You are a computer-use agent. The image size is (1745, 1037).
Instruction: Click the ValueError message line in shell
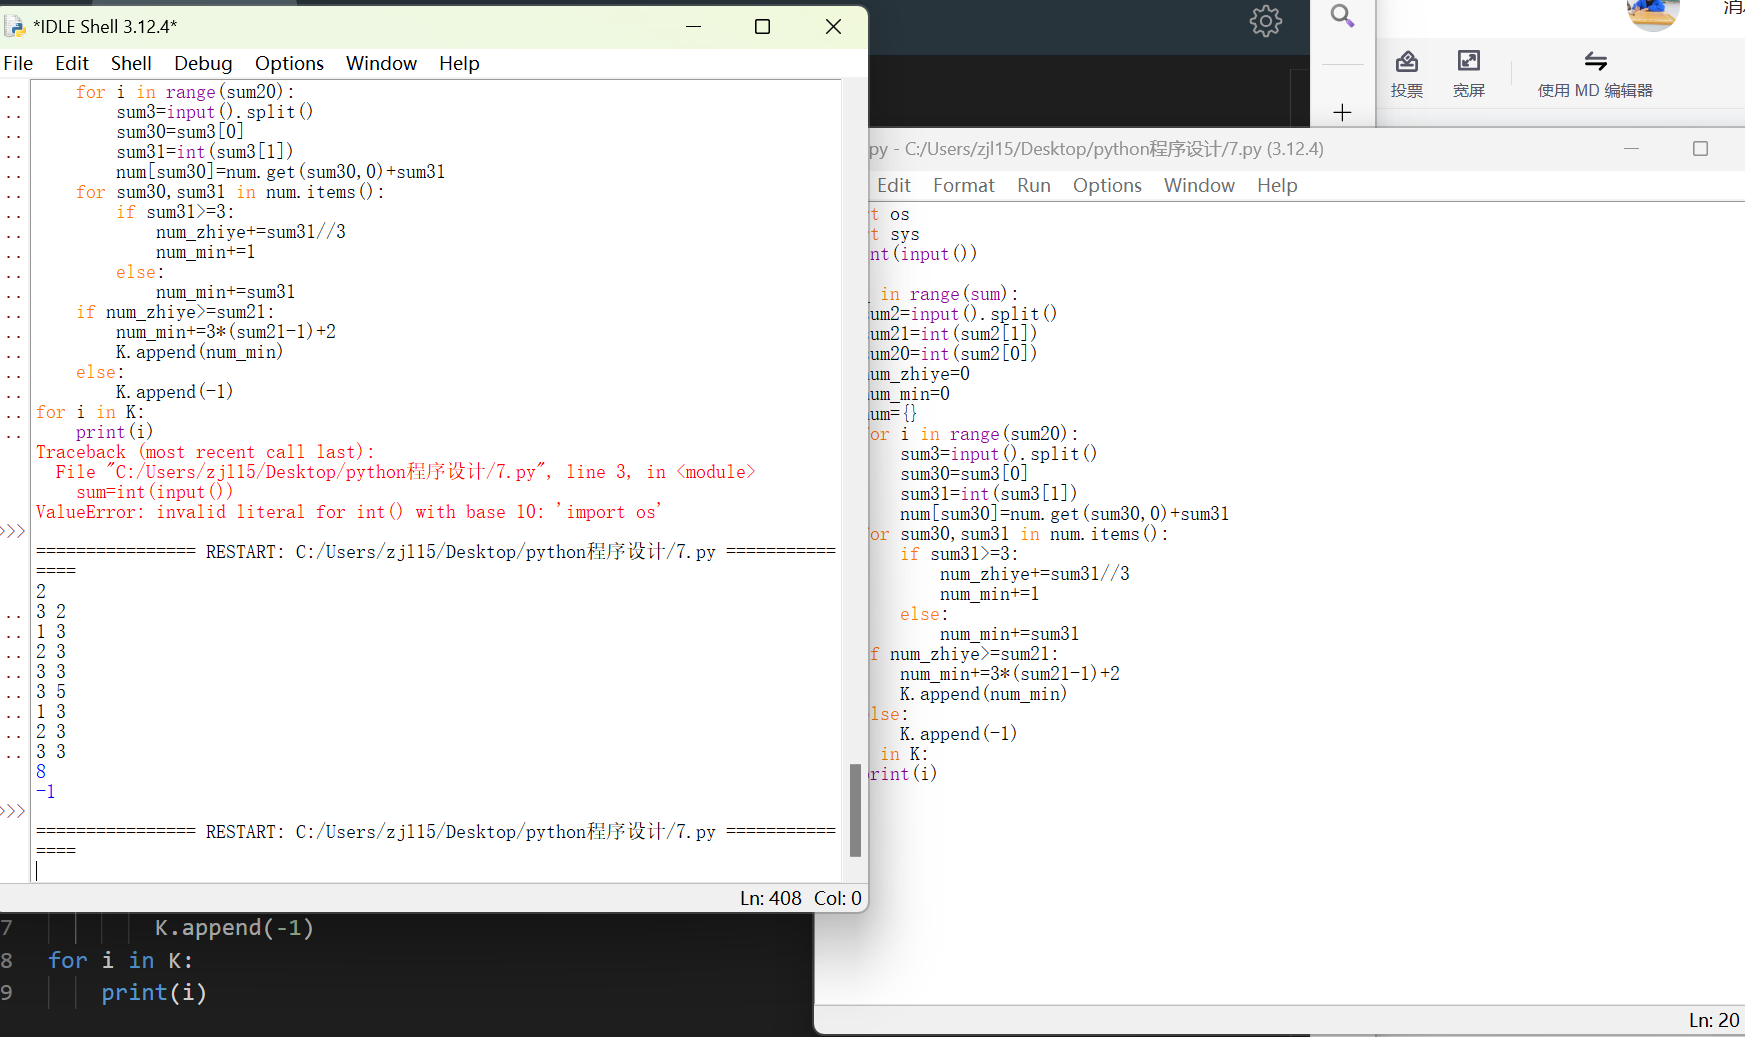[349, 512]
